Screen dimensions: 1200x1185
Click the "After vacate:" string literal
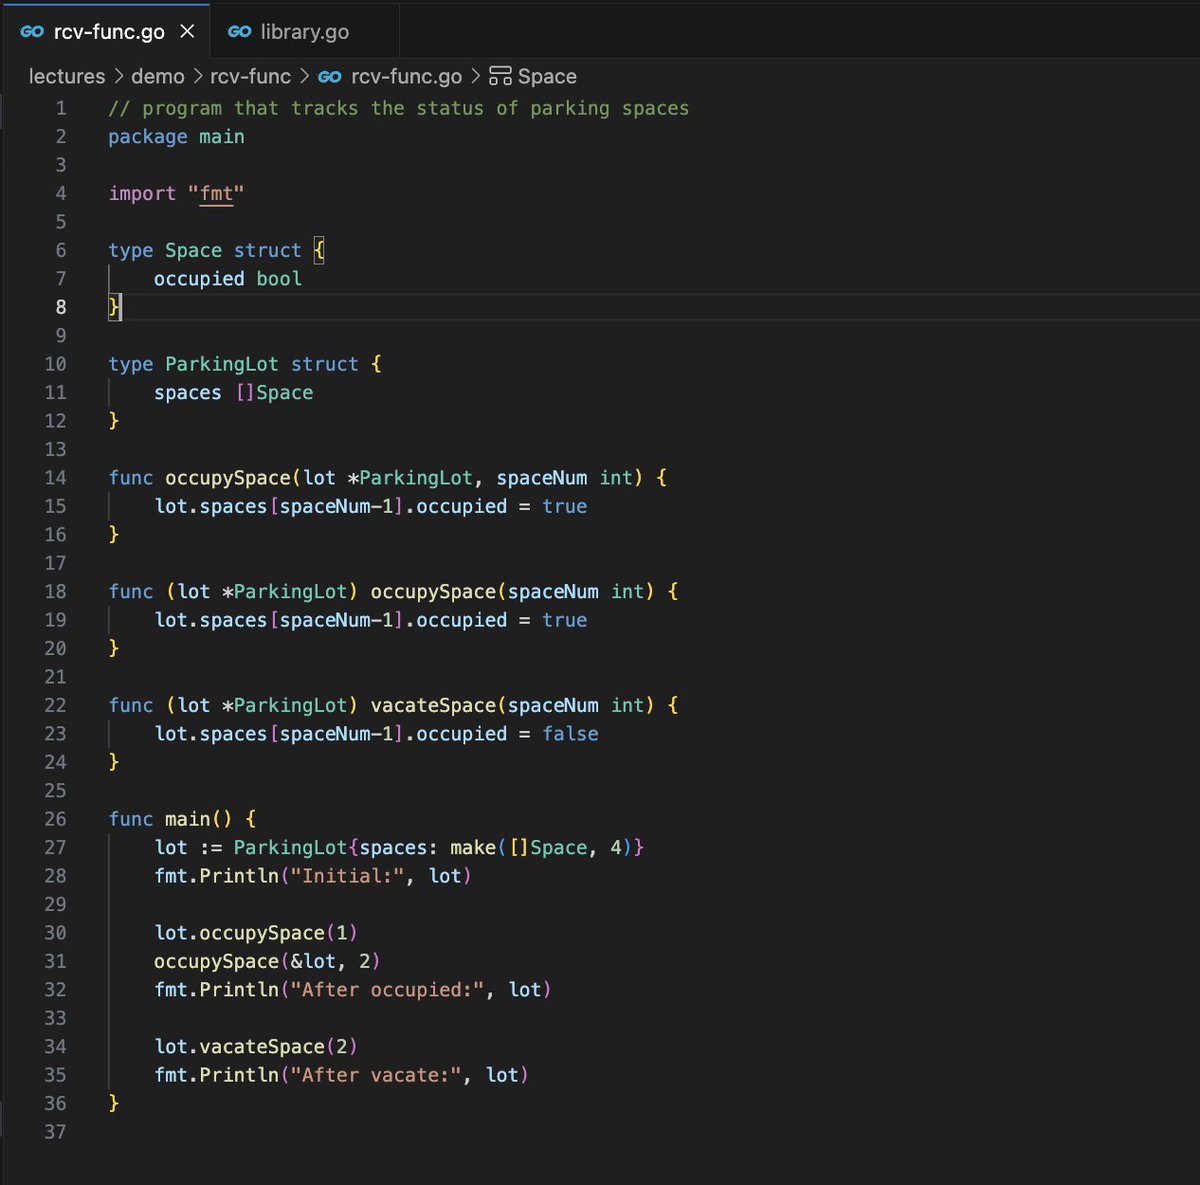(376, 1075)
